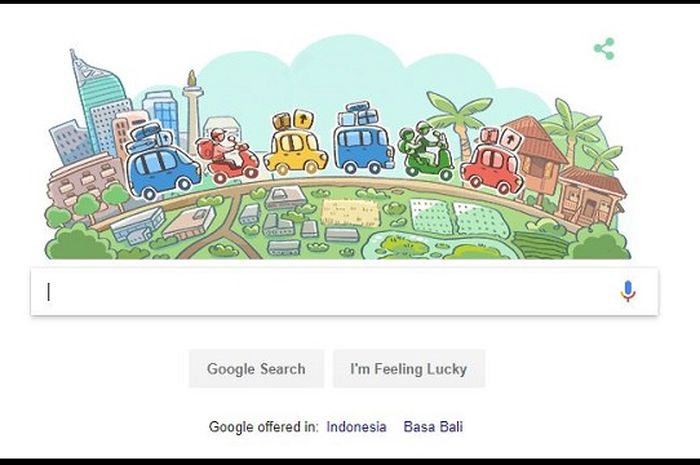Screen dimensions: 700x465
Task: Click the stilted wooden house in the doodle
Action: coord(537,155)
